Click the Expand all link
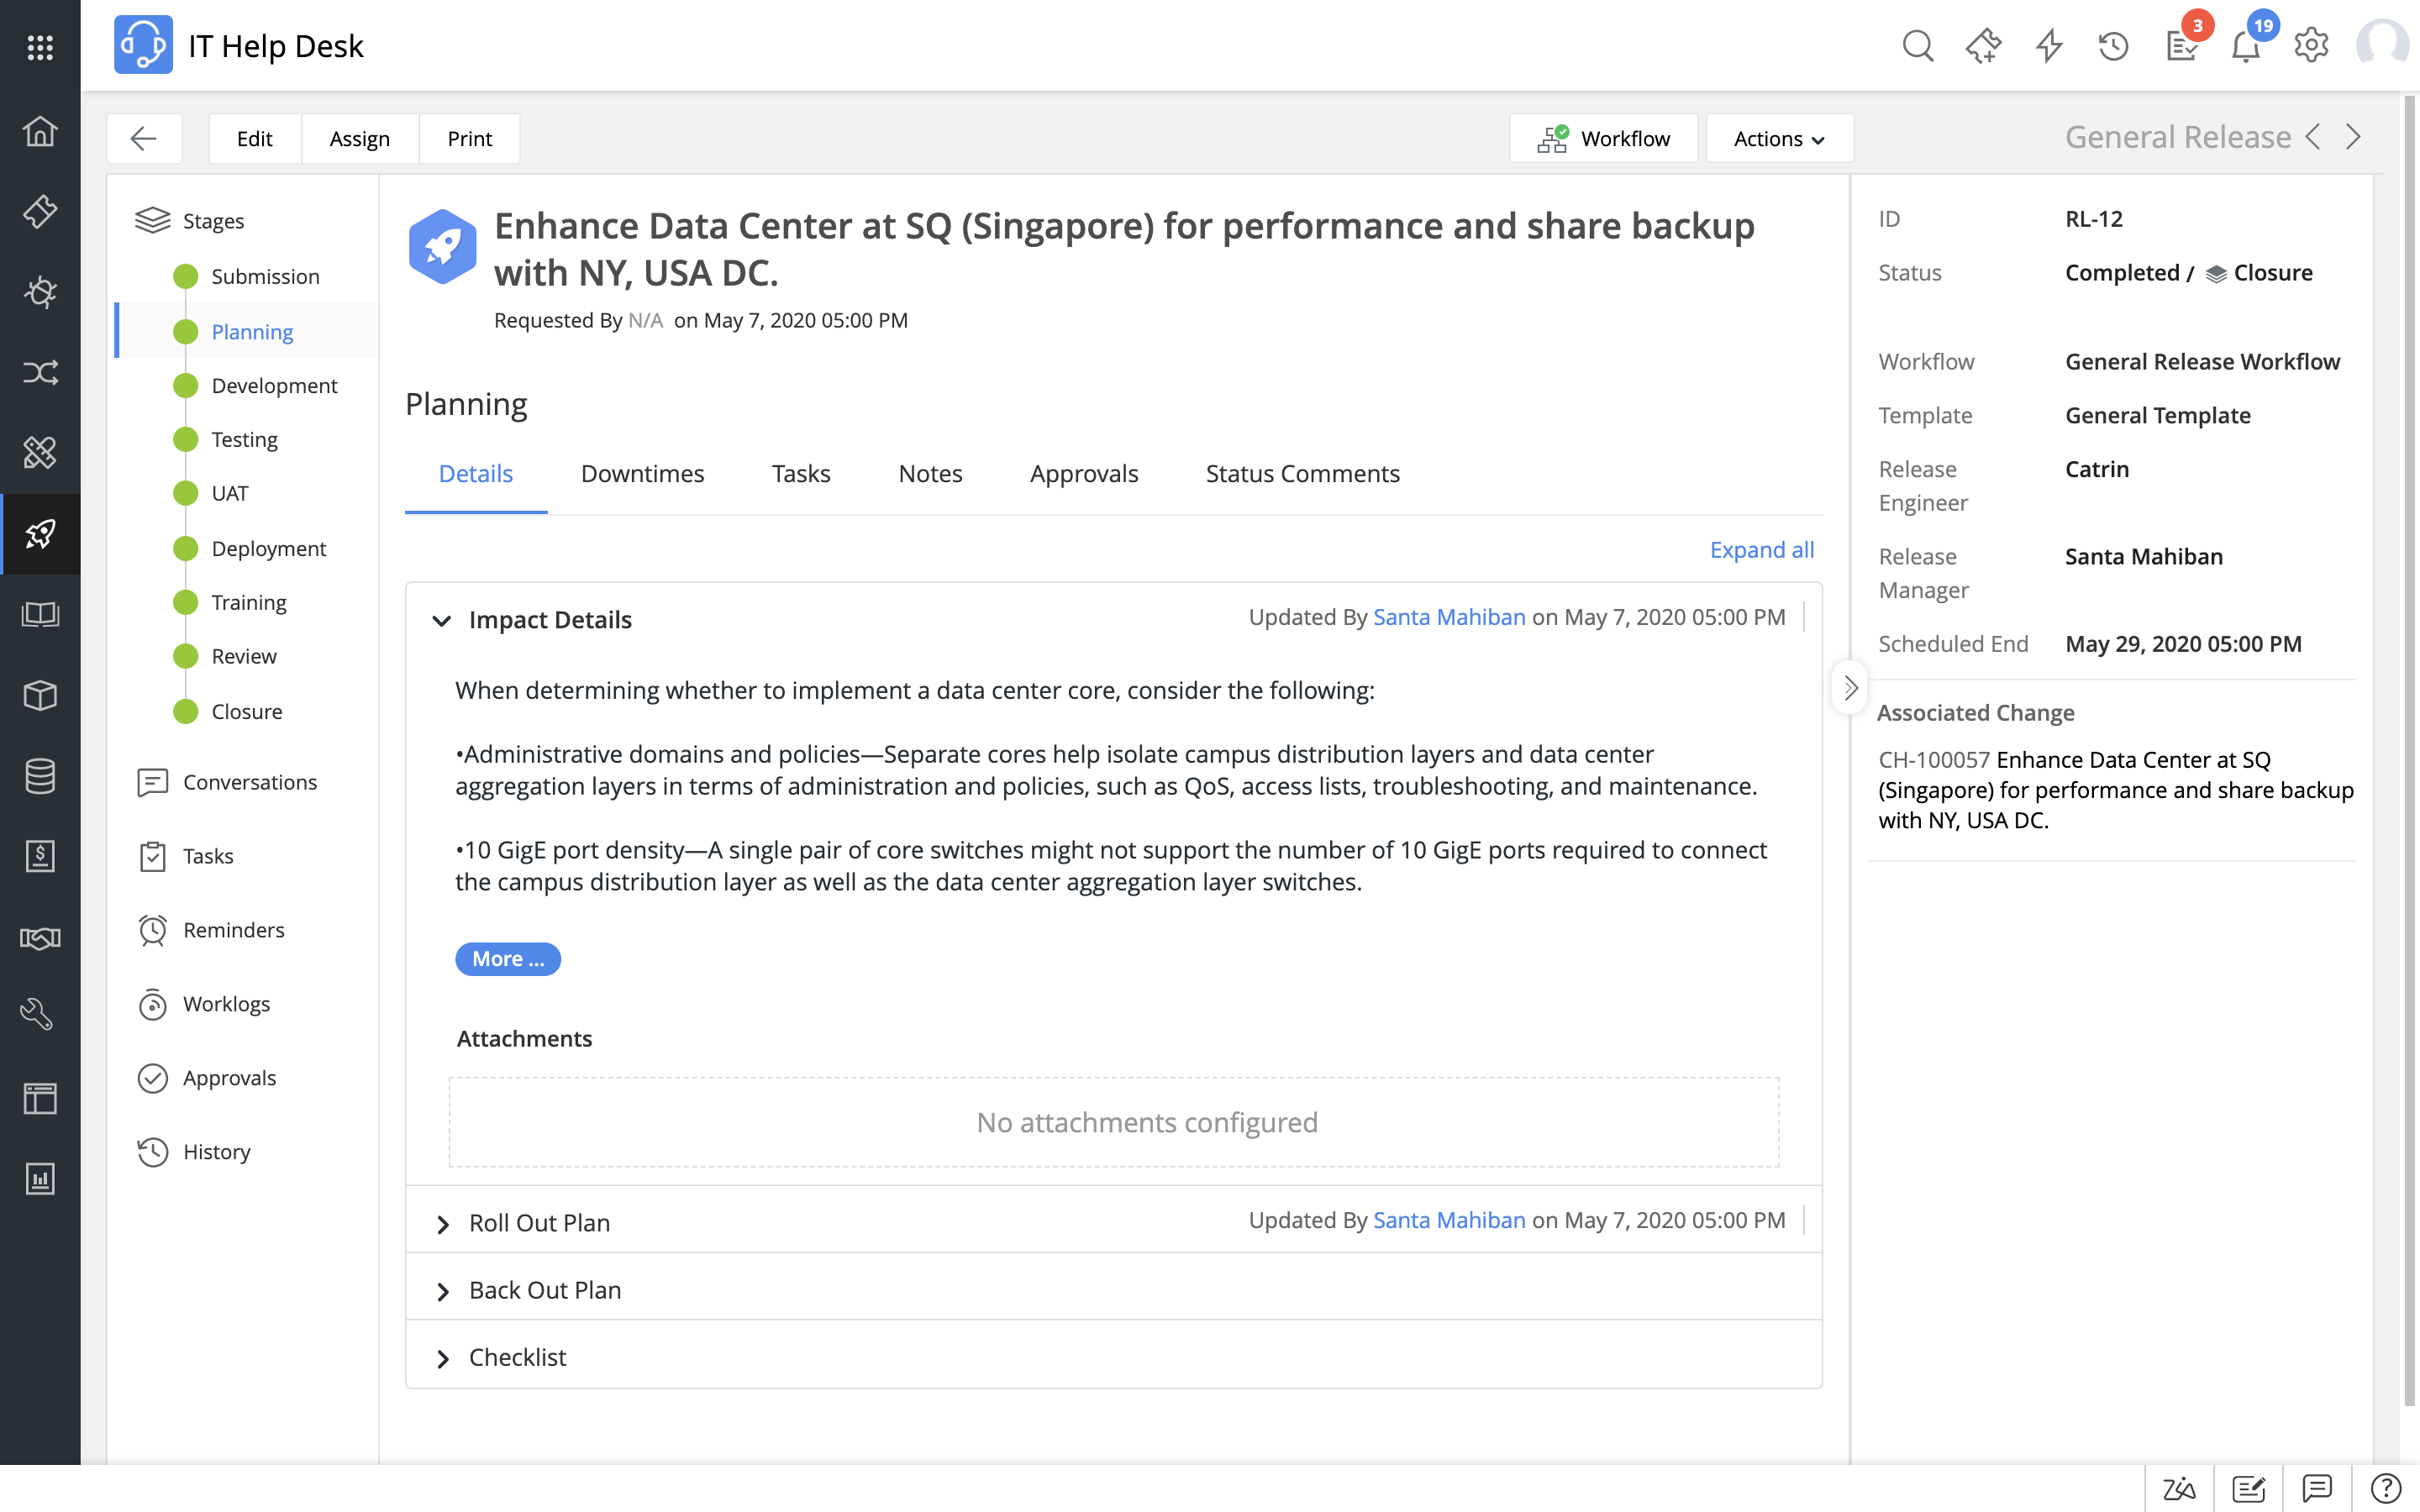The image size is (2420, 1512). (x=1761, y=550)
